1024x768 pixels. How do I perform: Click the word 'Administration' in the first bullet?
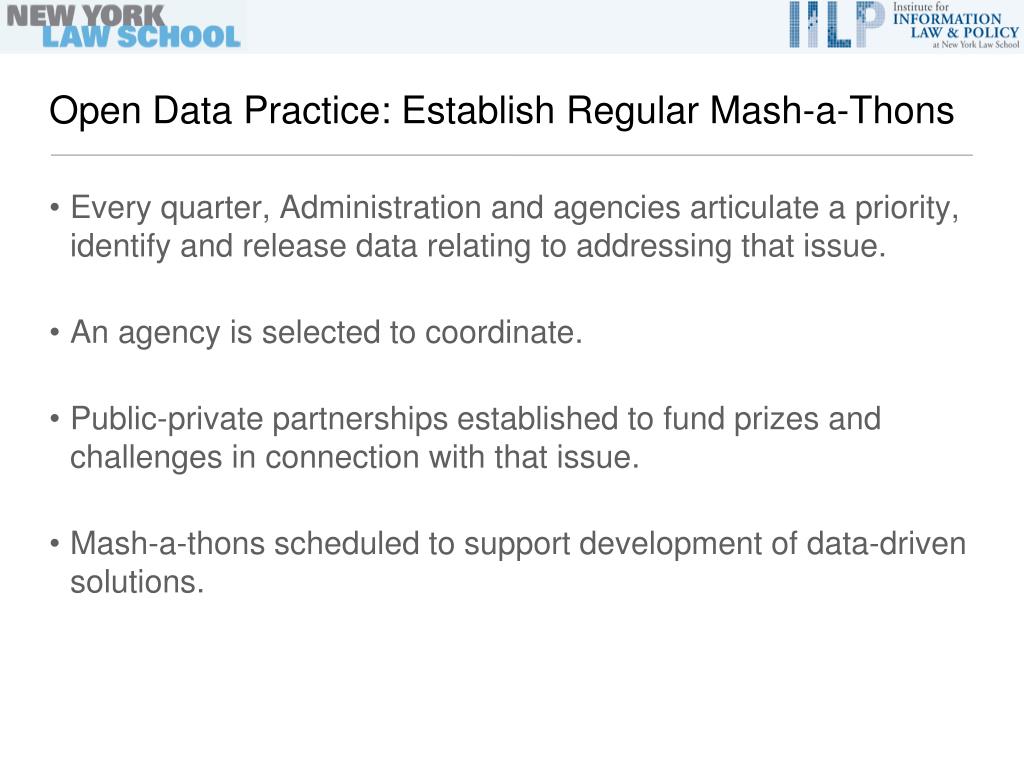381,208
